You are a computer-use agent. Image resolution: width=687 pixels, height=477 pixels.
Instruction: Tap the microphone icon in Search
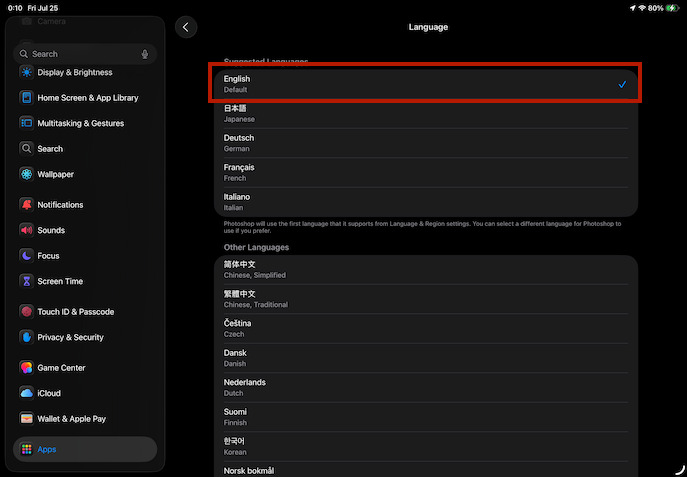(x=146, y=54)
